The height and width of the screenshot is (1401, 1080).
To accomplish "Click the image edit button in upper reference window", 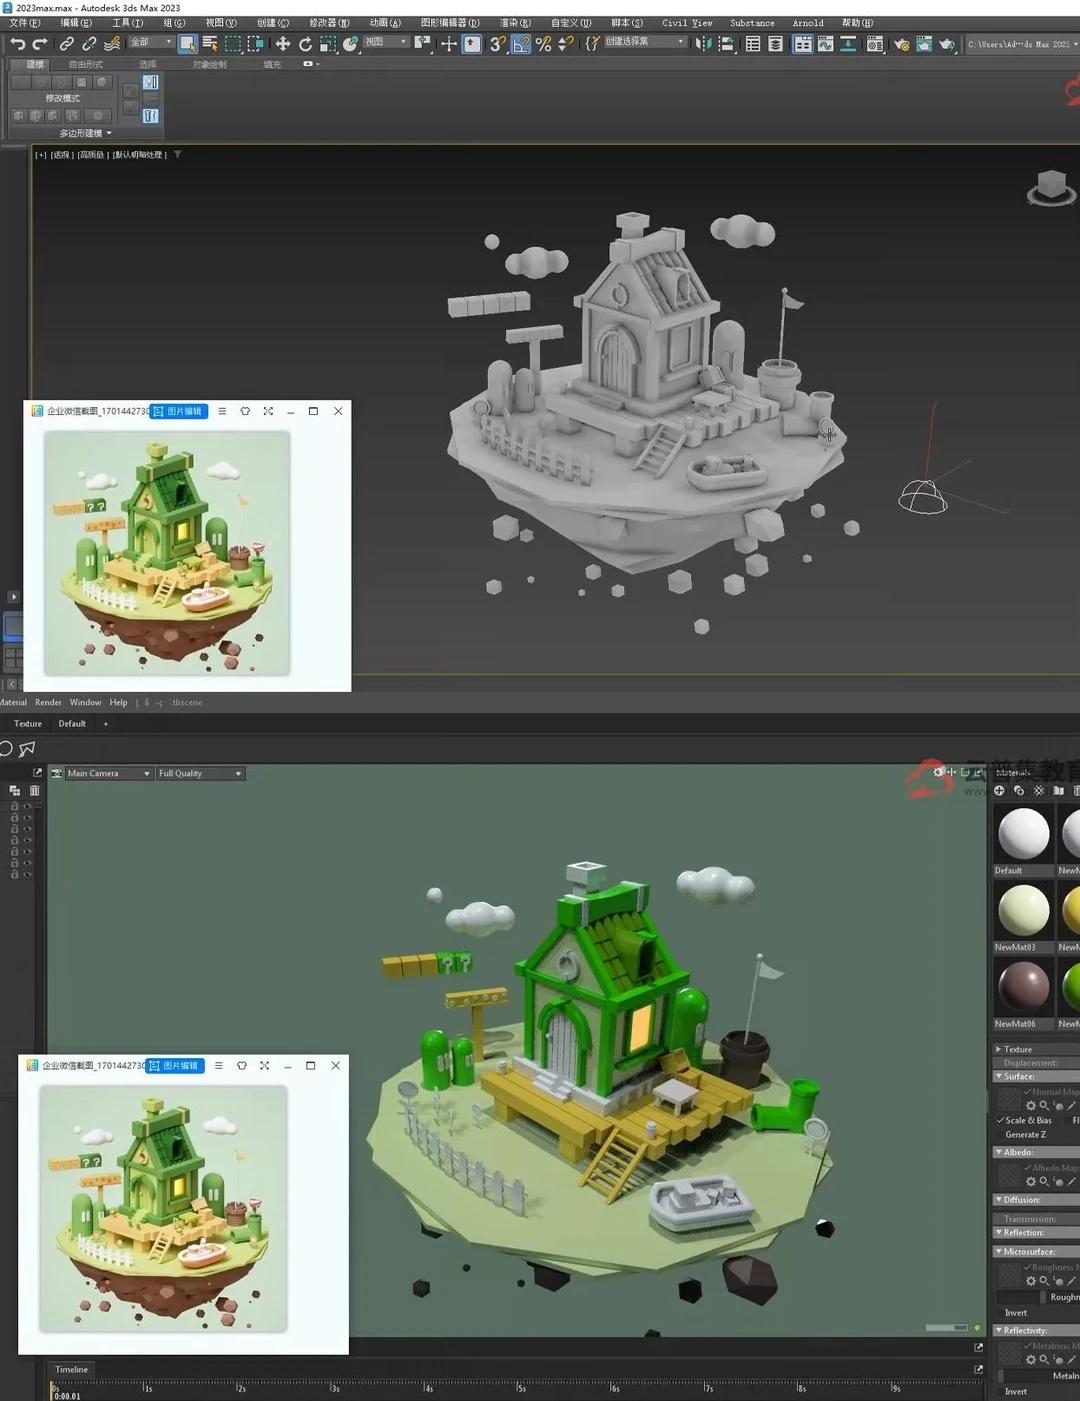I will point(178,411).
